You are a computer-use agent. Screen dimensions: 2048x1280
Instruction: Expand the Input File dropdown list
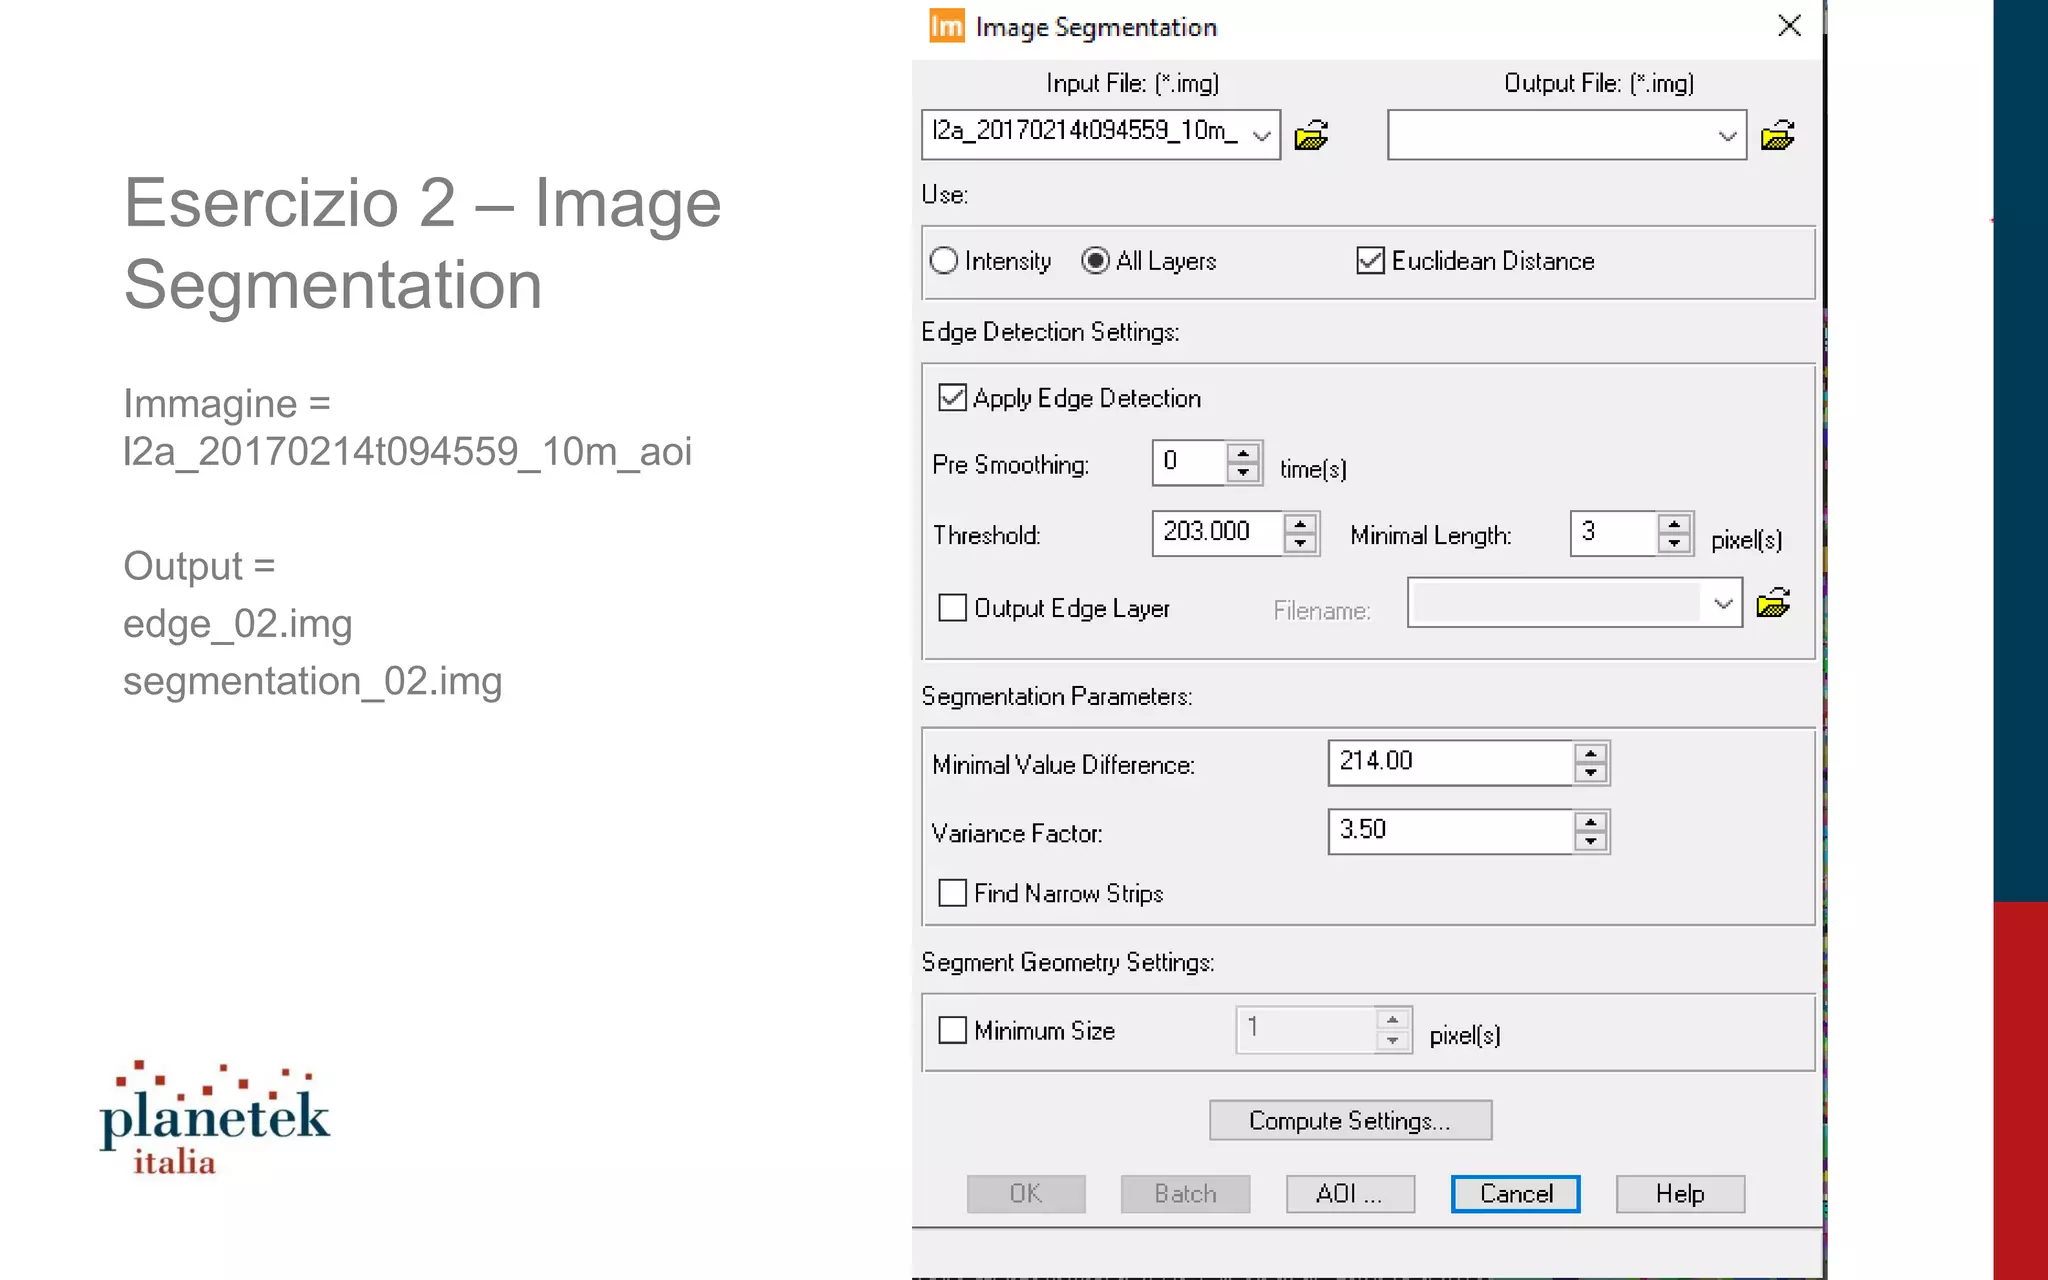[x=1262, y=135]
